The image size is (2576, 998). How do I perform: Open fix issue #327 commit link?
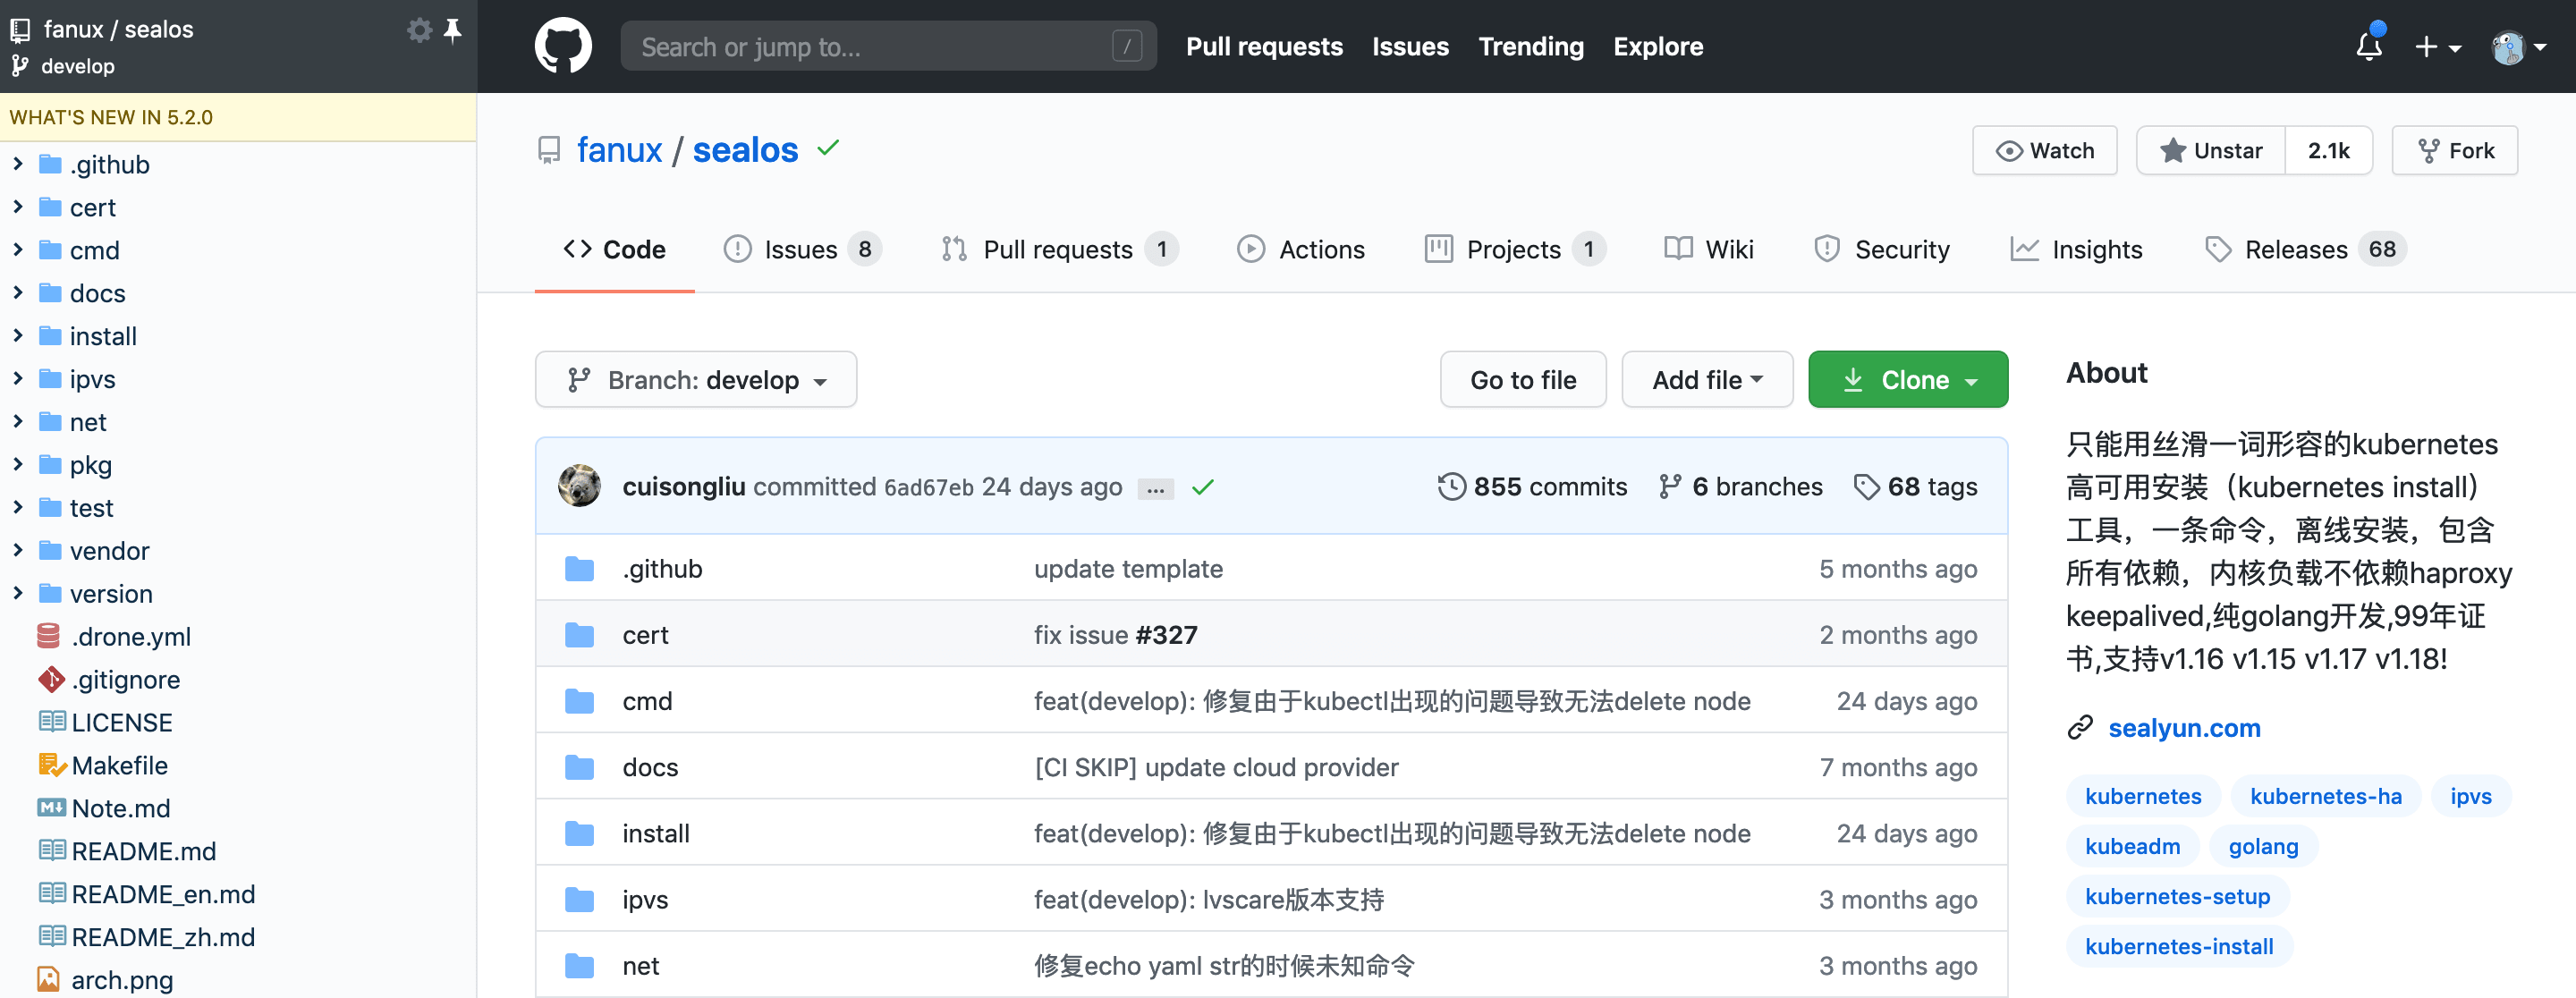(1115, 635)
